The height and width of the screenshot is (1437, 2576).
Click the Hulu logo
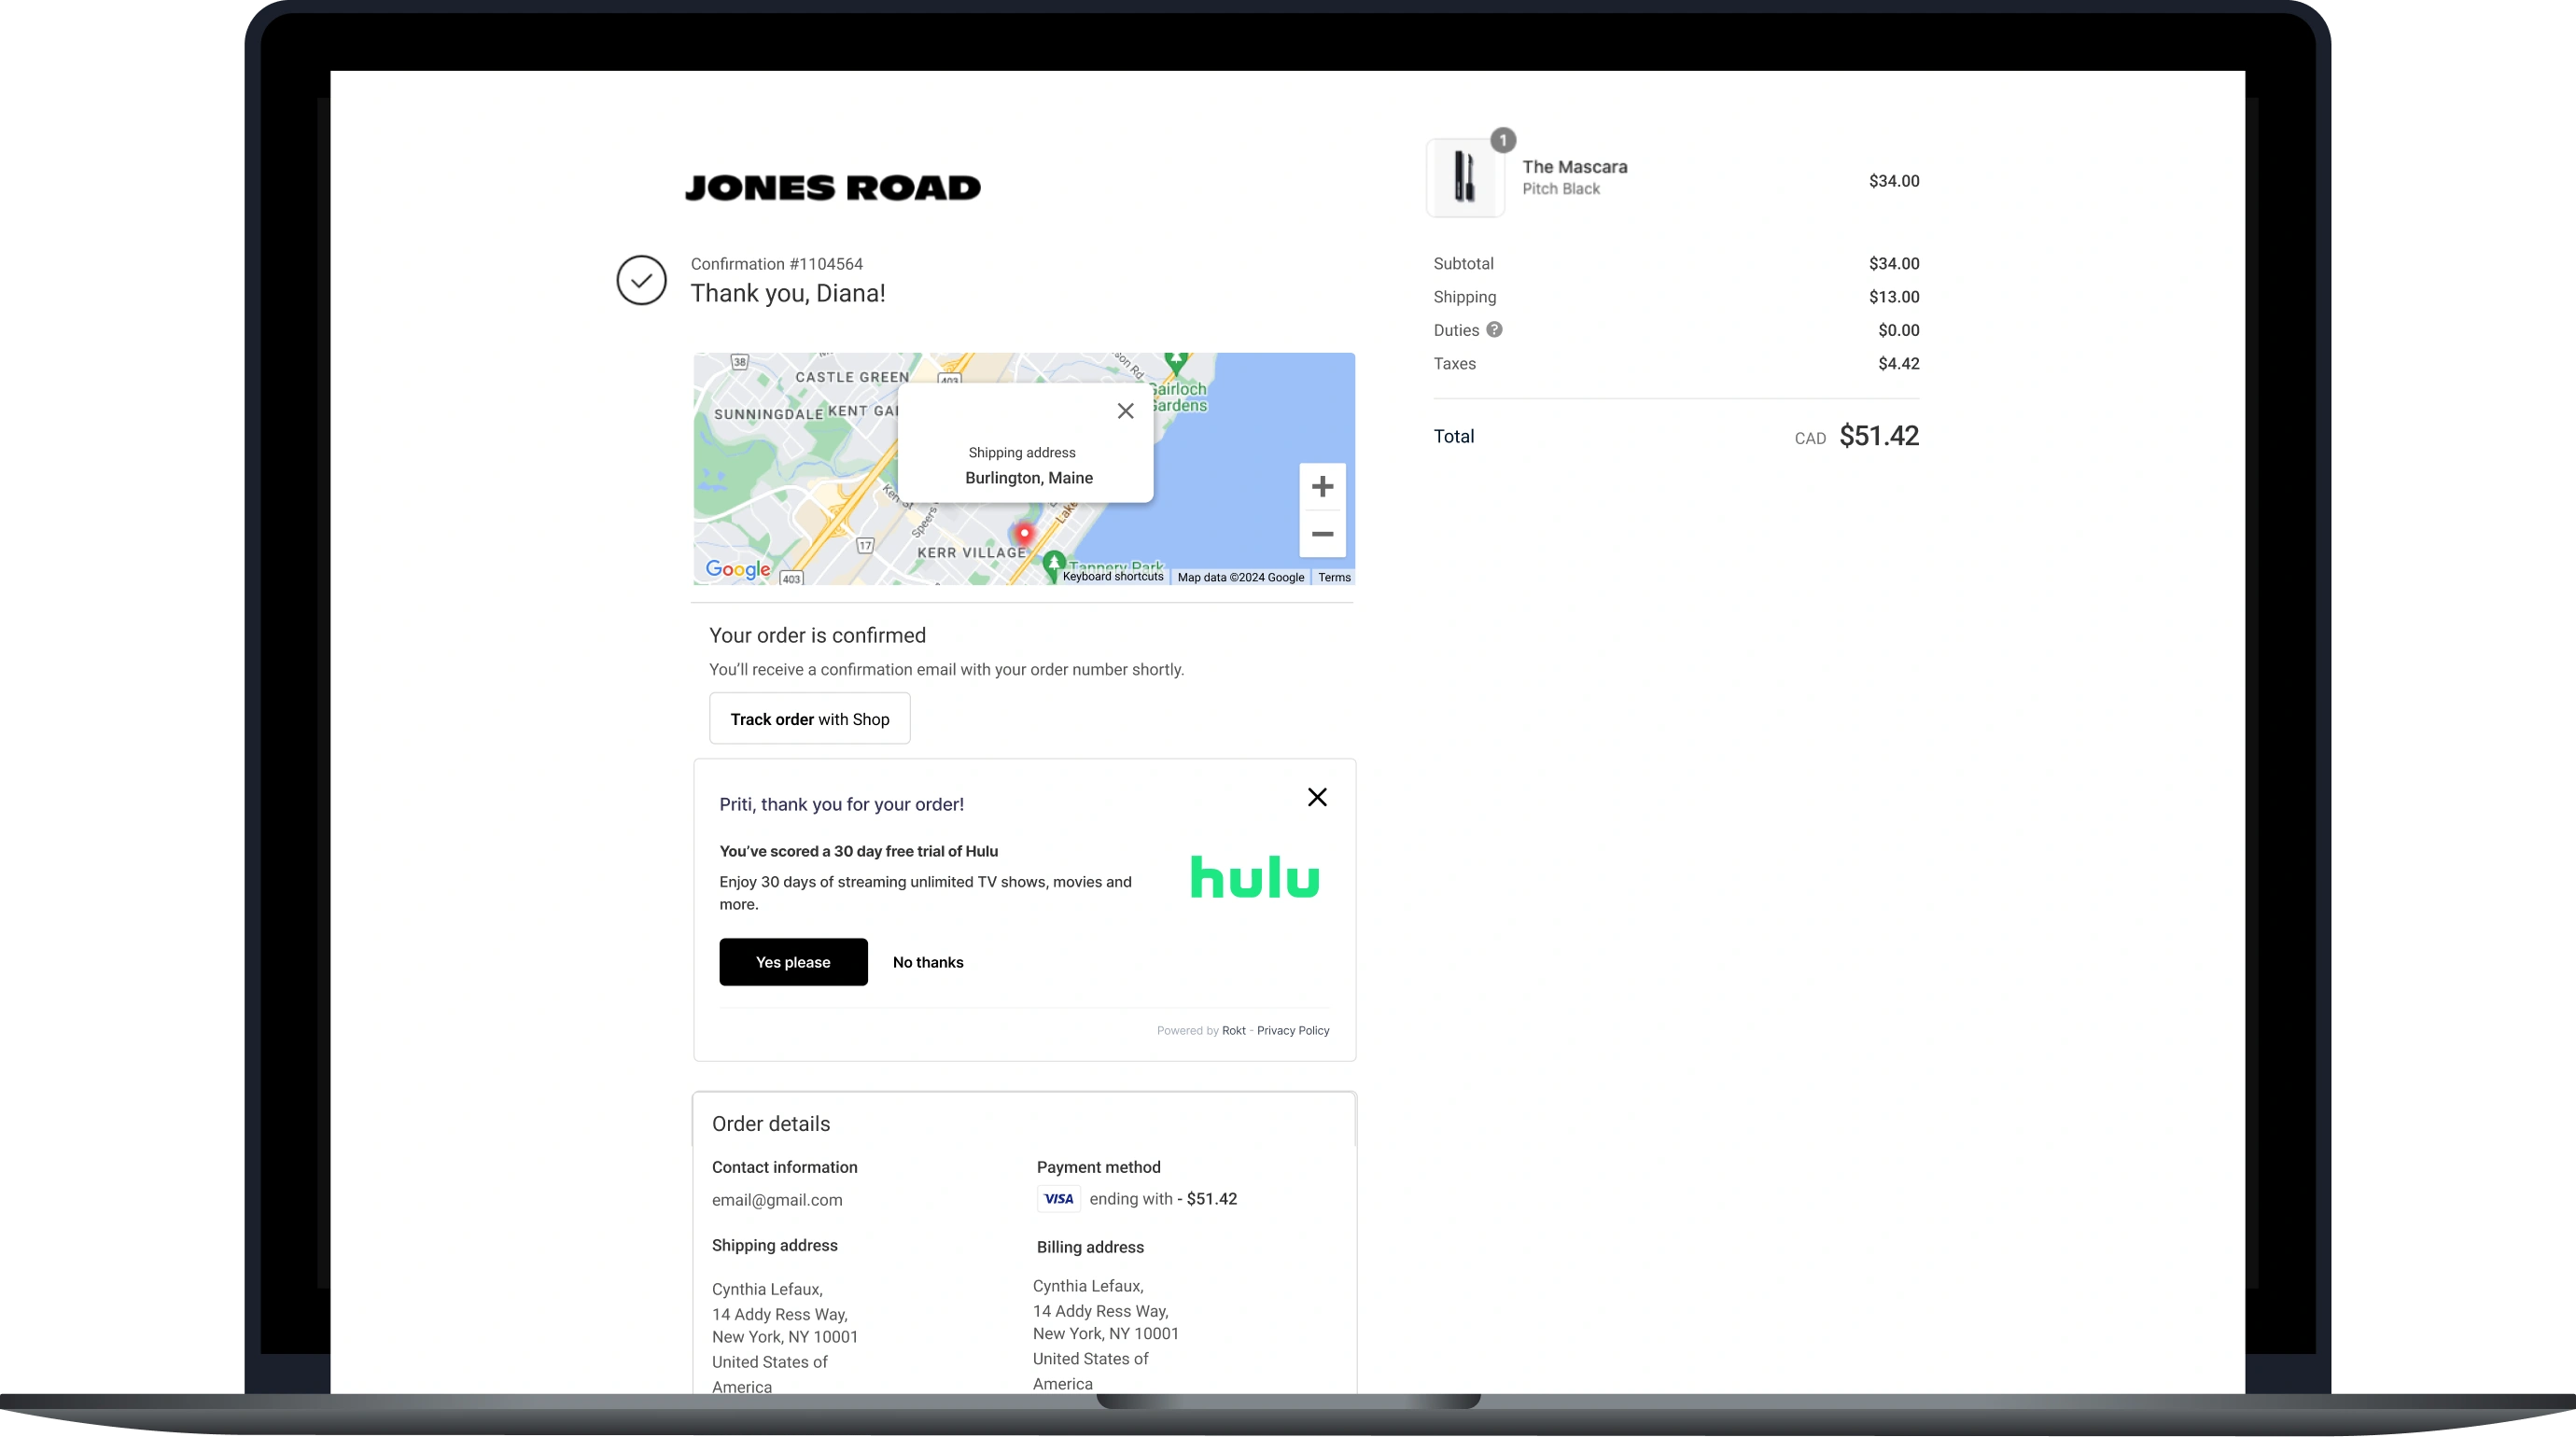point(1254,877)
